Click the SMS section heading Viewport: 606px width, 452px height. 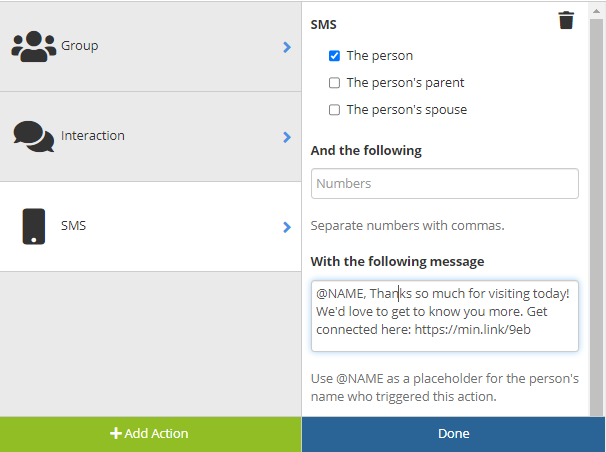point(324,23)
